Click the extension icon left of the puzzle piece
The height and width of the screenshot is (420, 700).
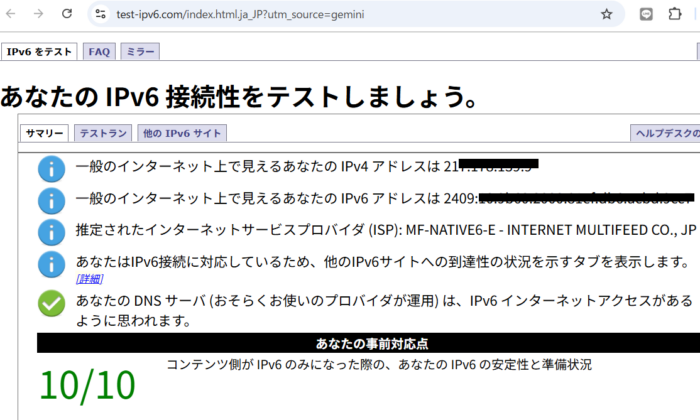click(646, 14)
